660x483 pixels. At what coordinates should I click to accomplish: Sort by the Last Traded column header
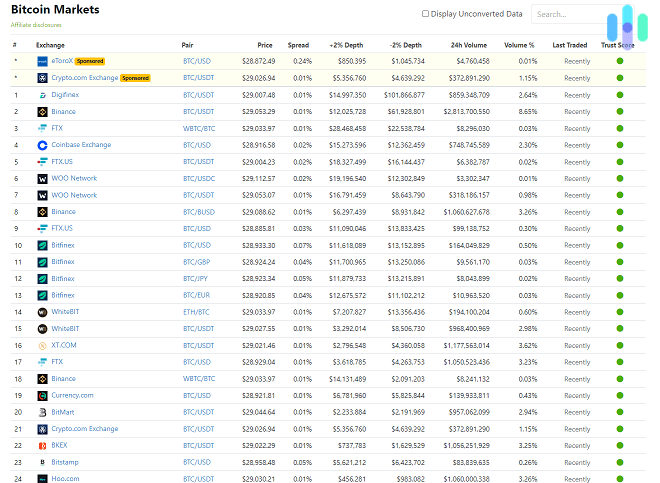[x=571, y=45]
